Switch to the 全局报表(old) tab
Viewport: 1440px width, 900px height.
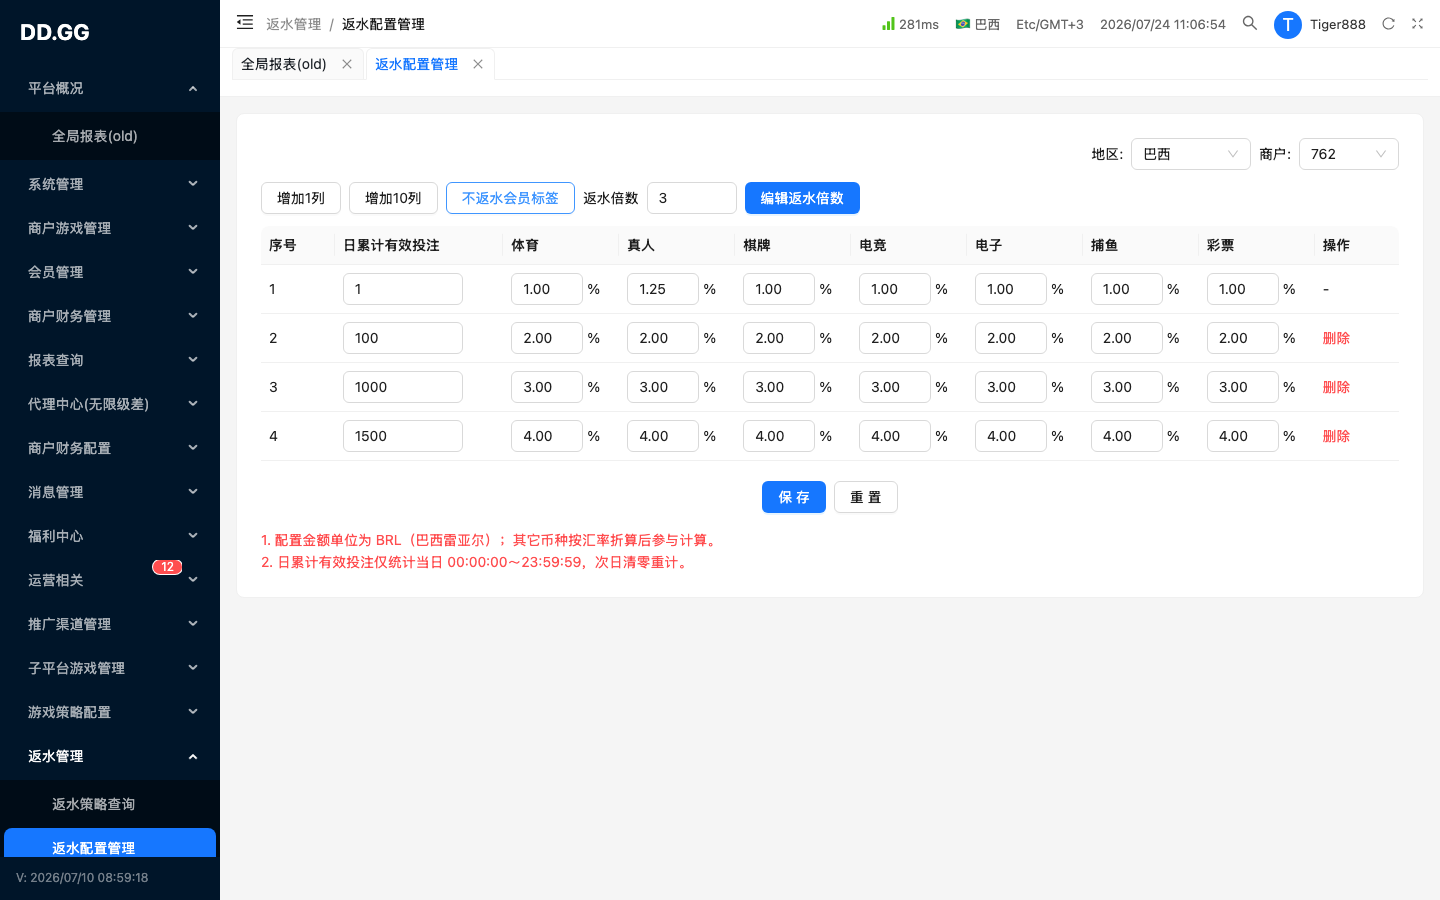pyautogui.click(x=284, y=64)
